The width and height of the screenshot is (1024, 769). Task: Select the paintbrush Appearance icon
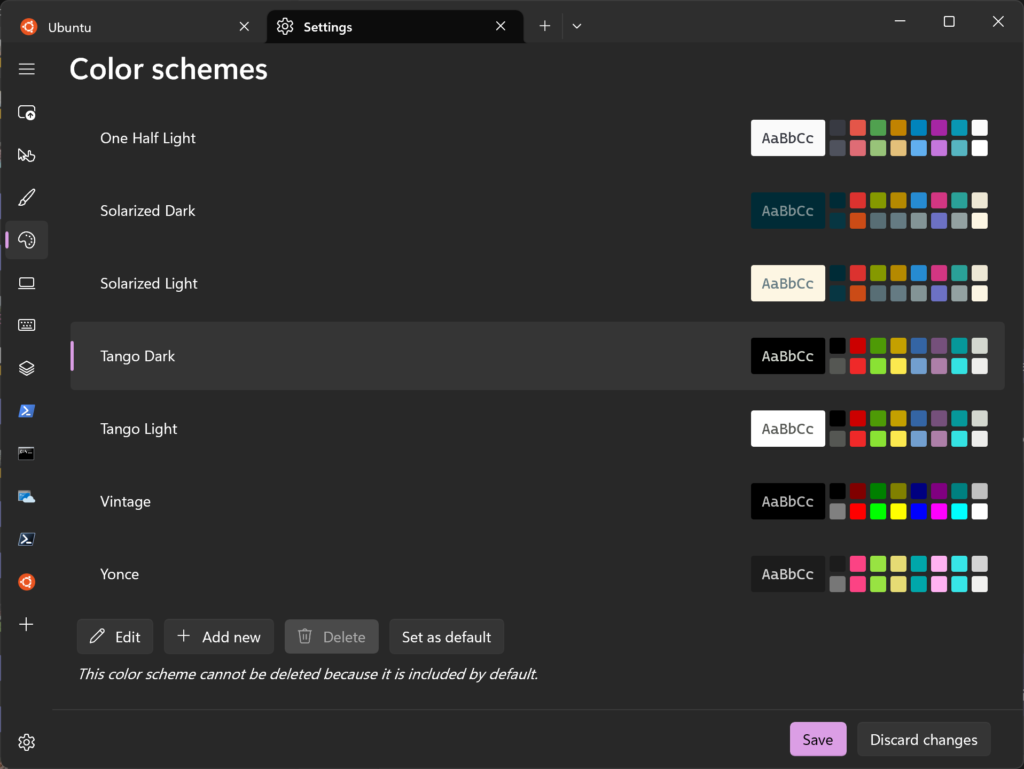coord(26,197)
